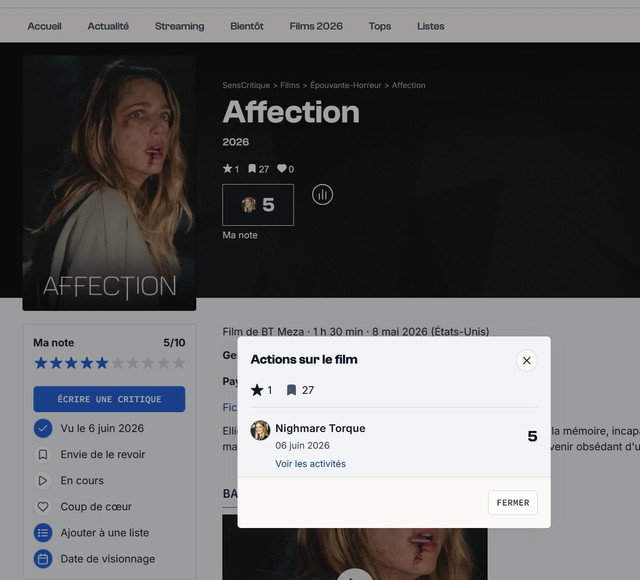640x580 pixels.
Task: Click the Fermer button
Action: (x=513, y=502)
